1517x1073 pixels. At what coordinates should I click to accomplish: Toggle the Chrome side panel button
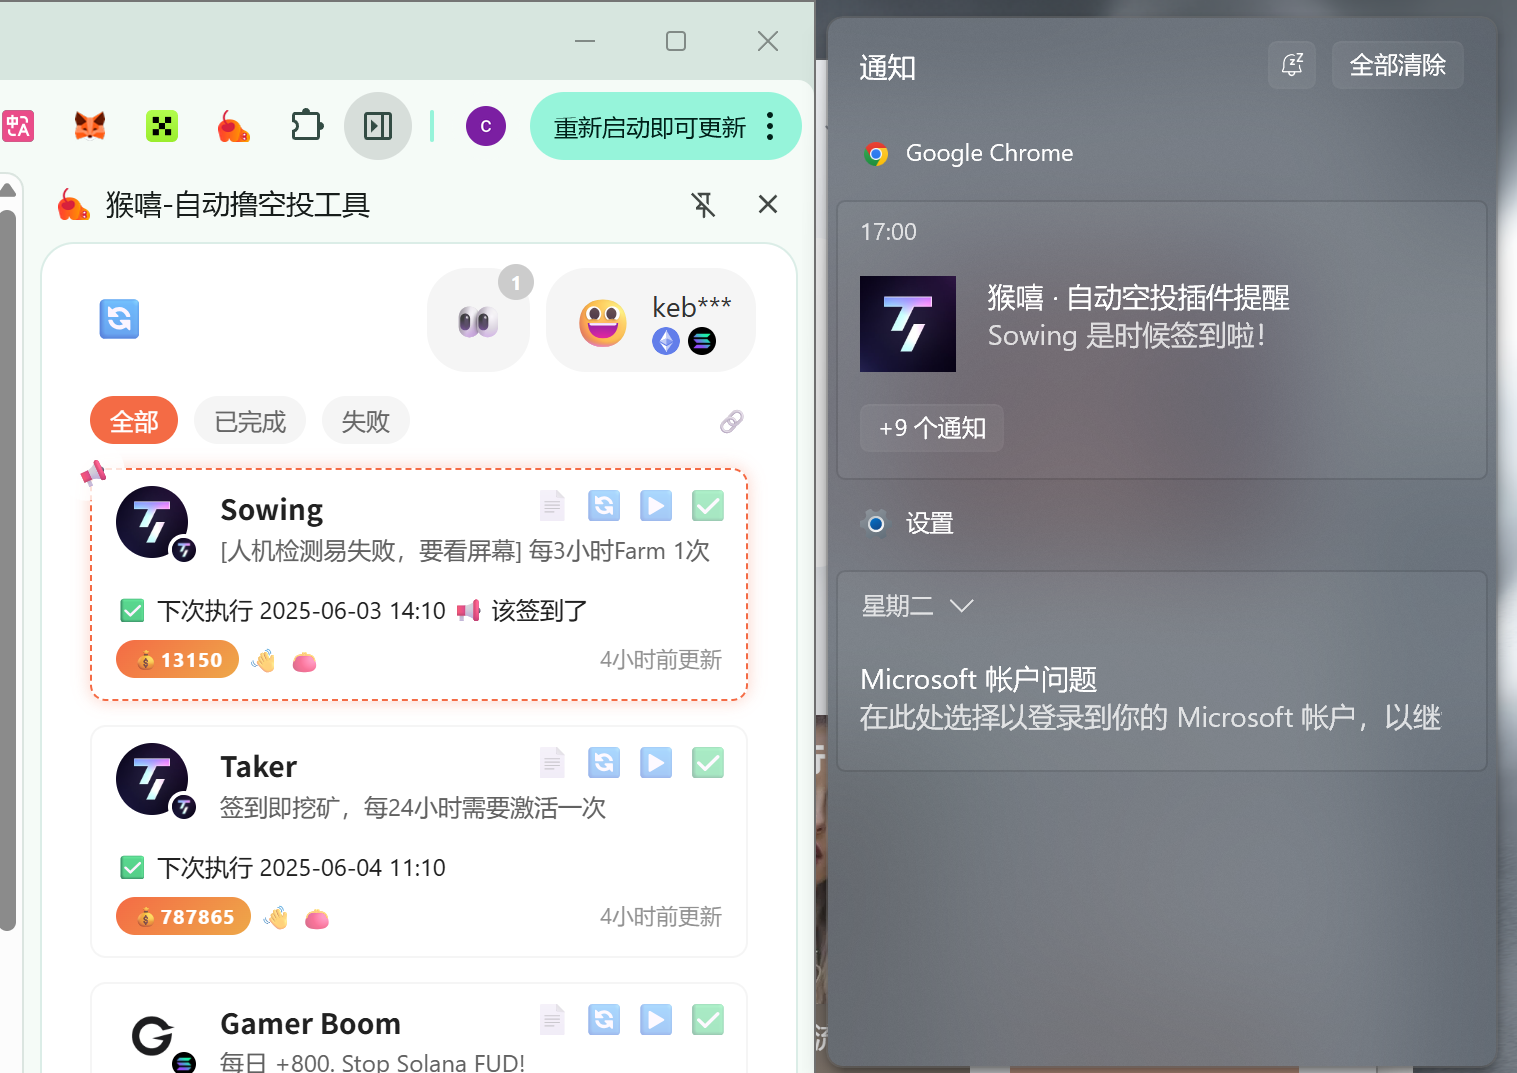[378, 126]
